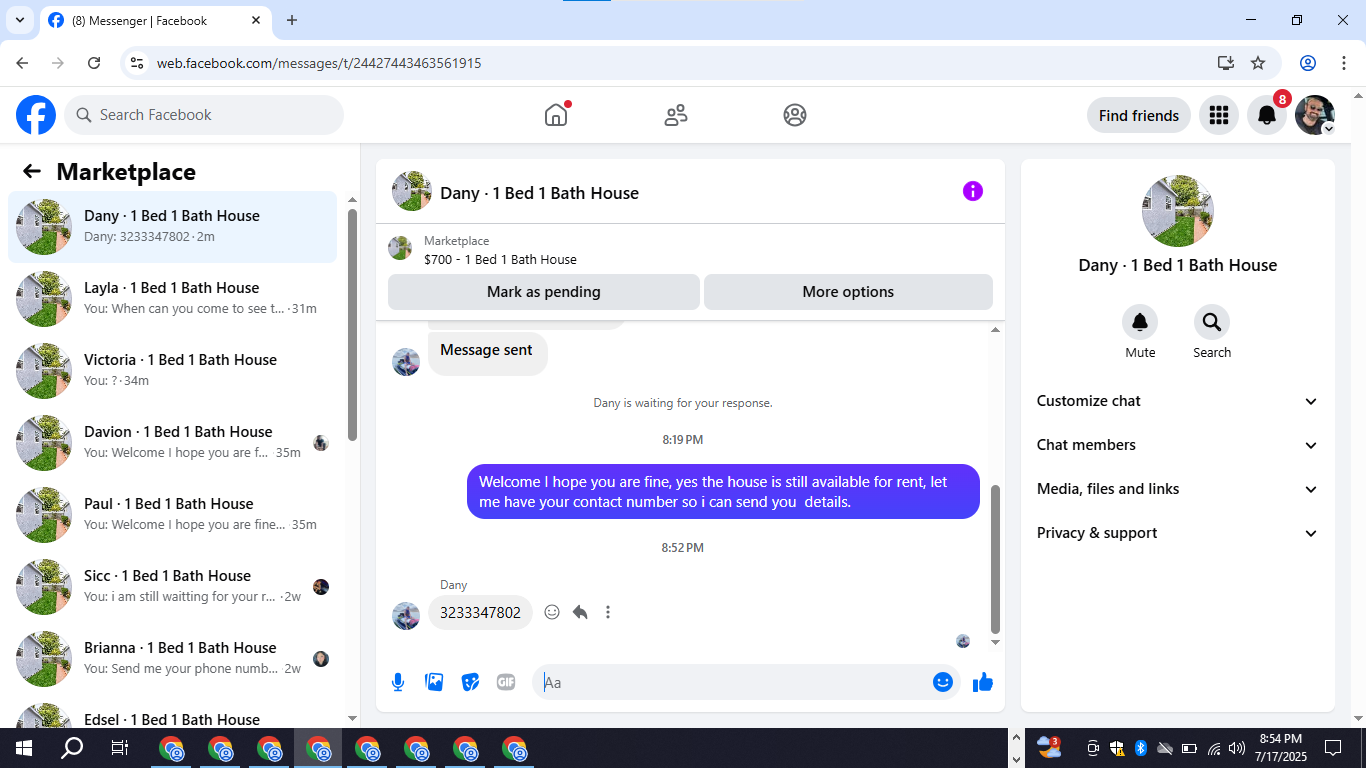Send a thumbs-up like
The height and width of the screenshot is (768, 1366).
pos(983,682)
